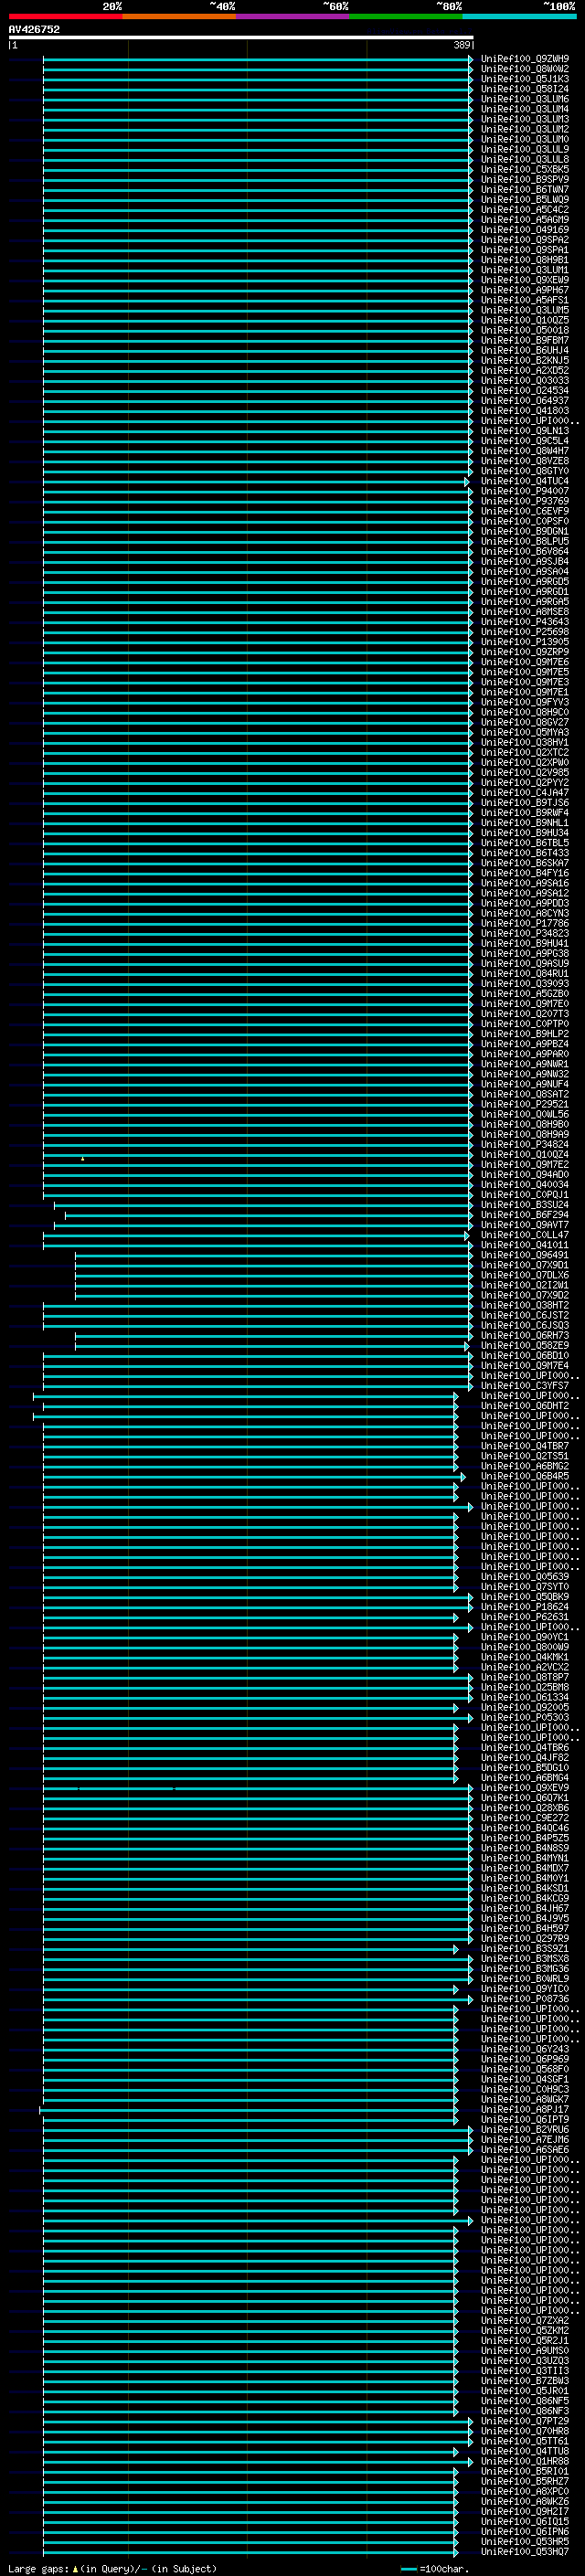This screenshot has height=2576, width=585.
Task: Click the white query sequence bar
Action: (x=241, y=37)
